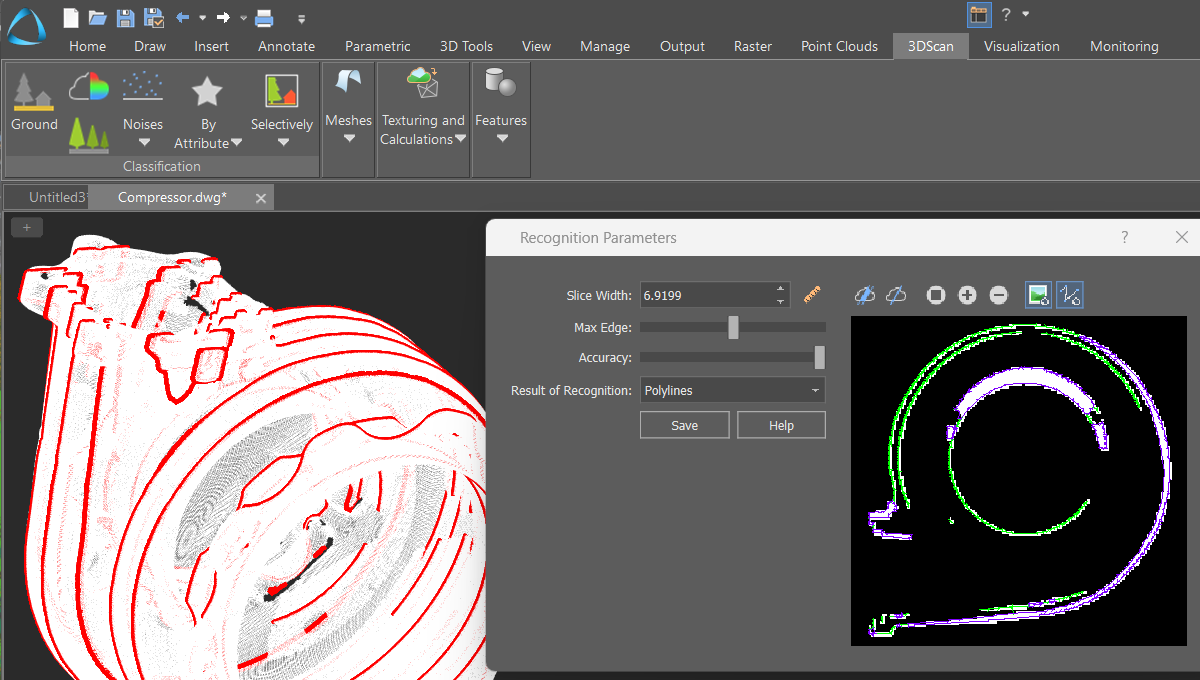Click the measure ruler icon beside Slice Width
This screenshot has width=1200, height=680.
[812, 295]
